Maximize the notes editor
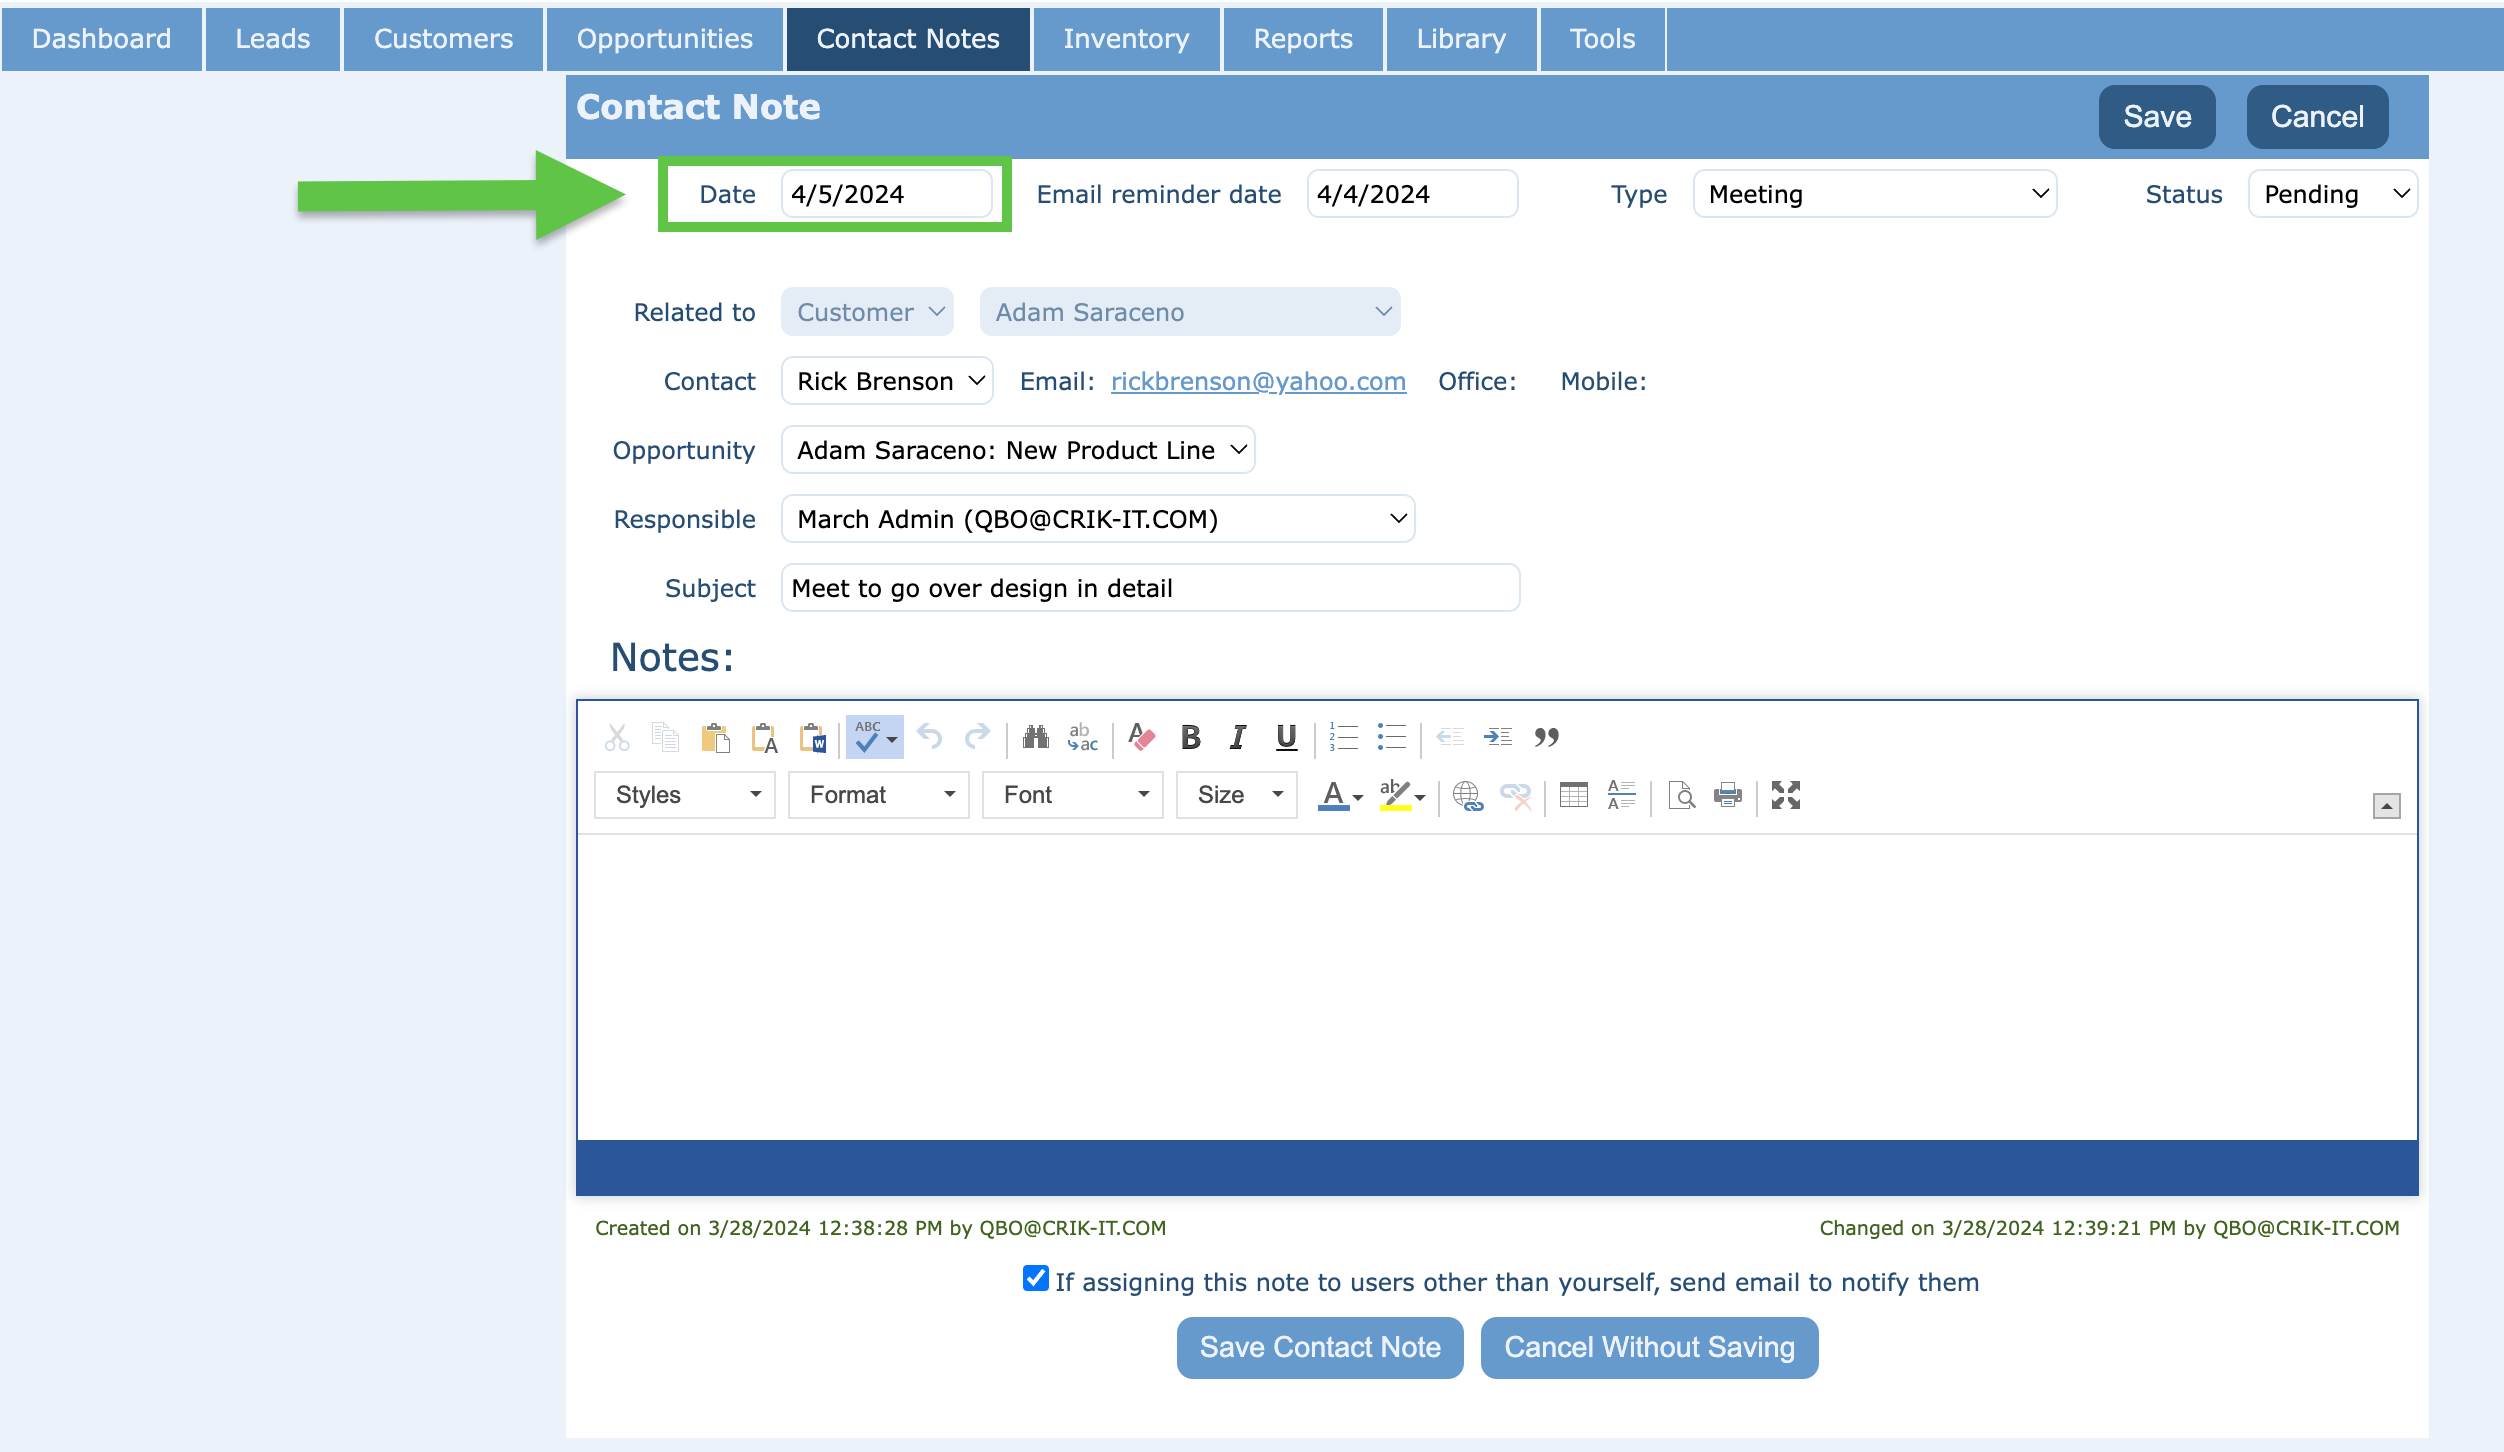This screenshot has width=2504, height=1452. pyautogui.click(x=1785, y=795)
